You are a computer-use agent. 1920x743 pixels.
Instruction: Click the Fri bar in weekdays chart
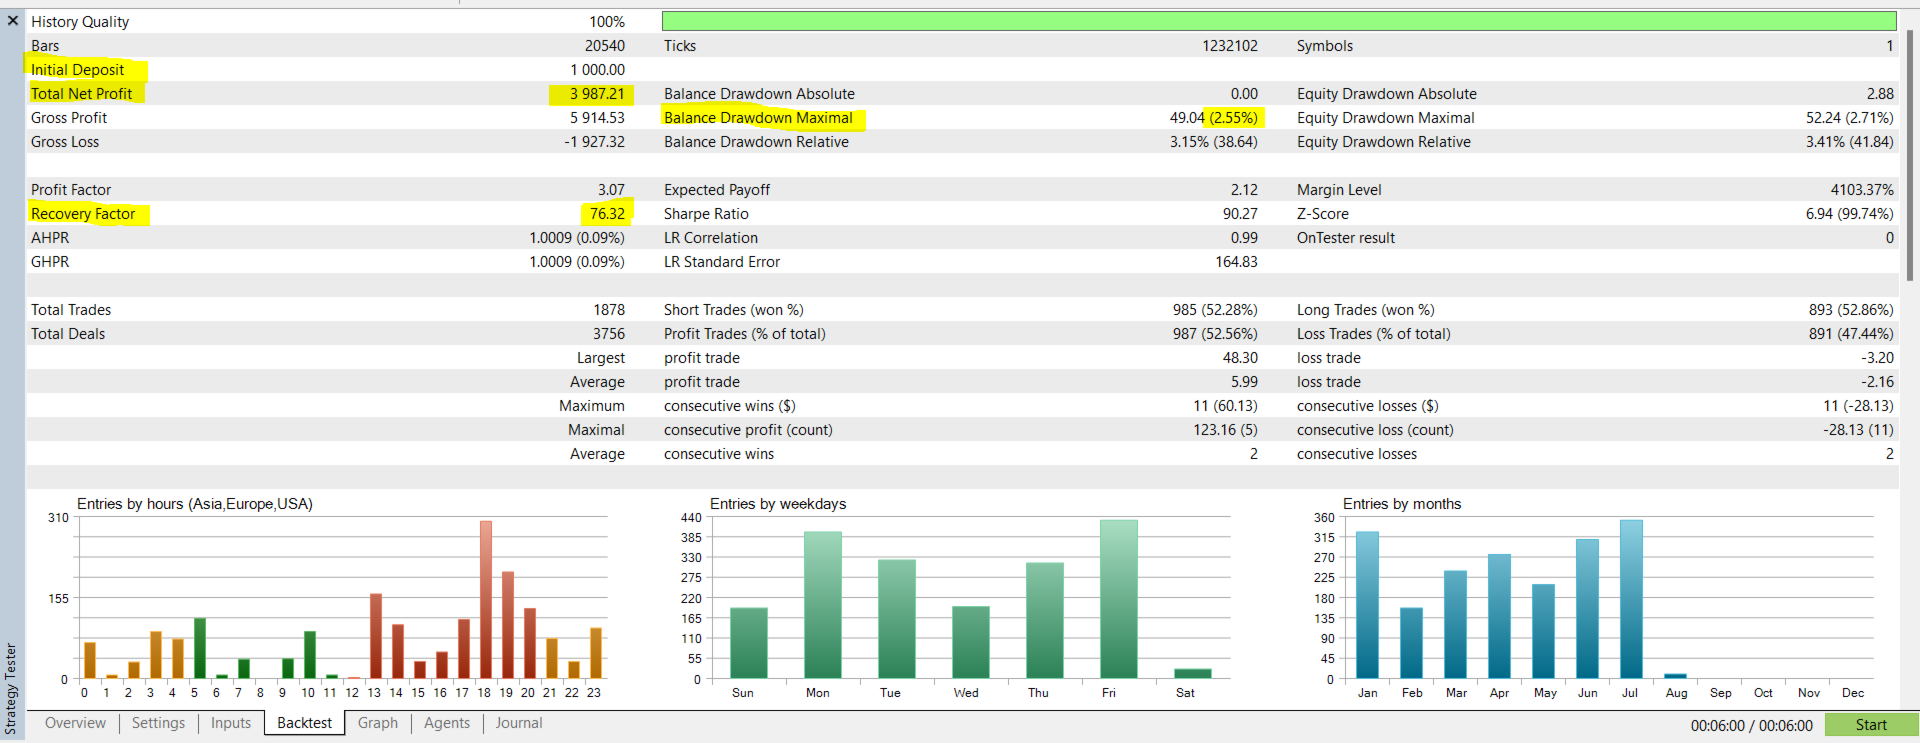1119,600
